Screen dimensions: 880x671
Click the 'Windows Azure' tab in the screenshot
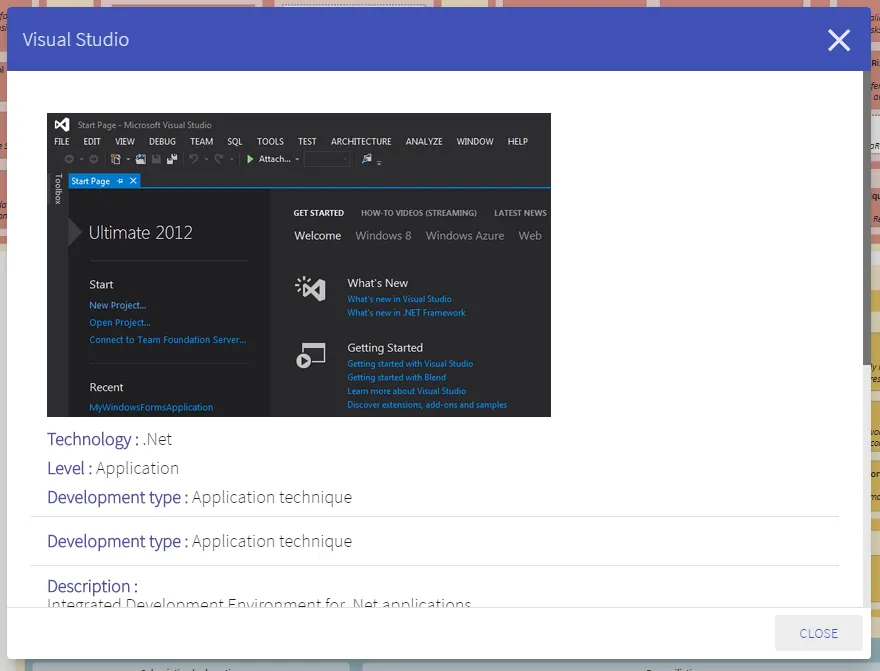click(x=465, y=236)
